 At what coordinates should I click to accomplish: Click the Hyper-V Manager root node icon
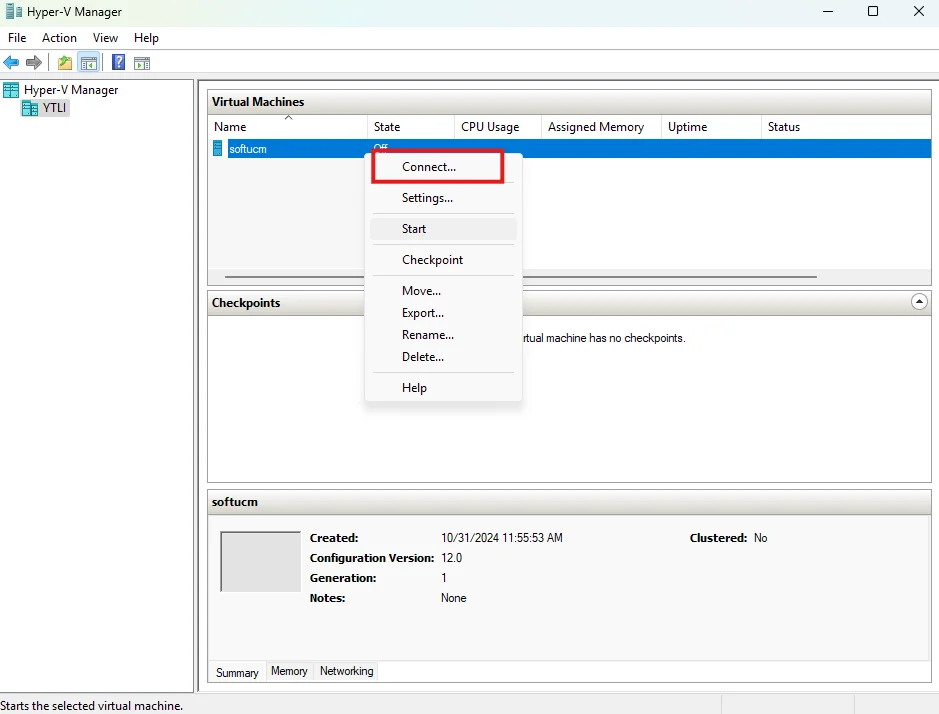point(11,90)
